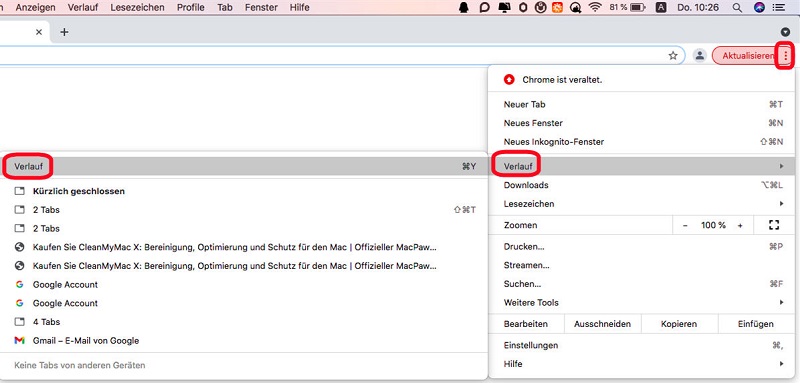800x383 pixels.
Task: Open the Wi-Fi status icon
Action: click(595, 8)
